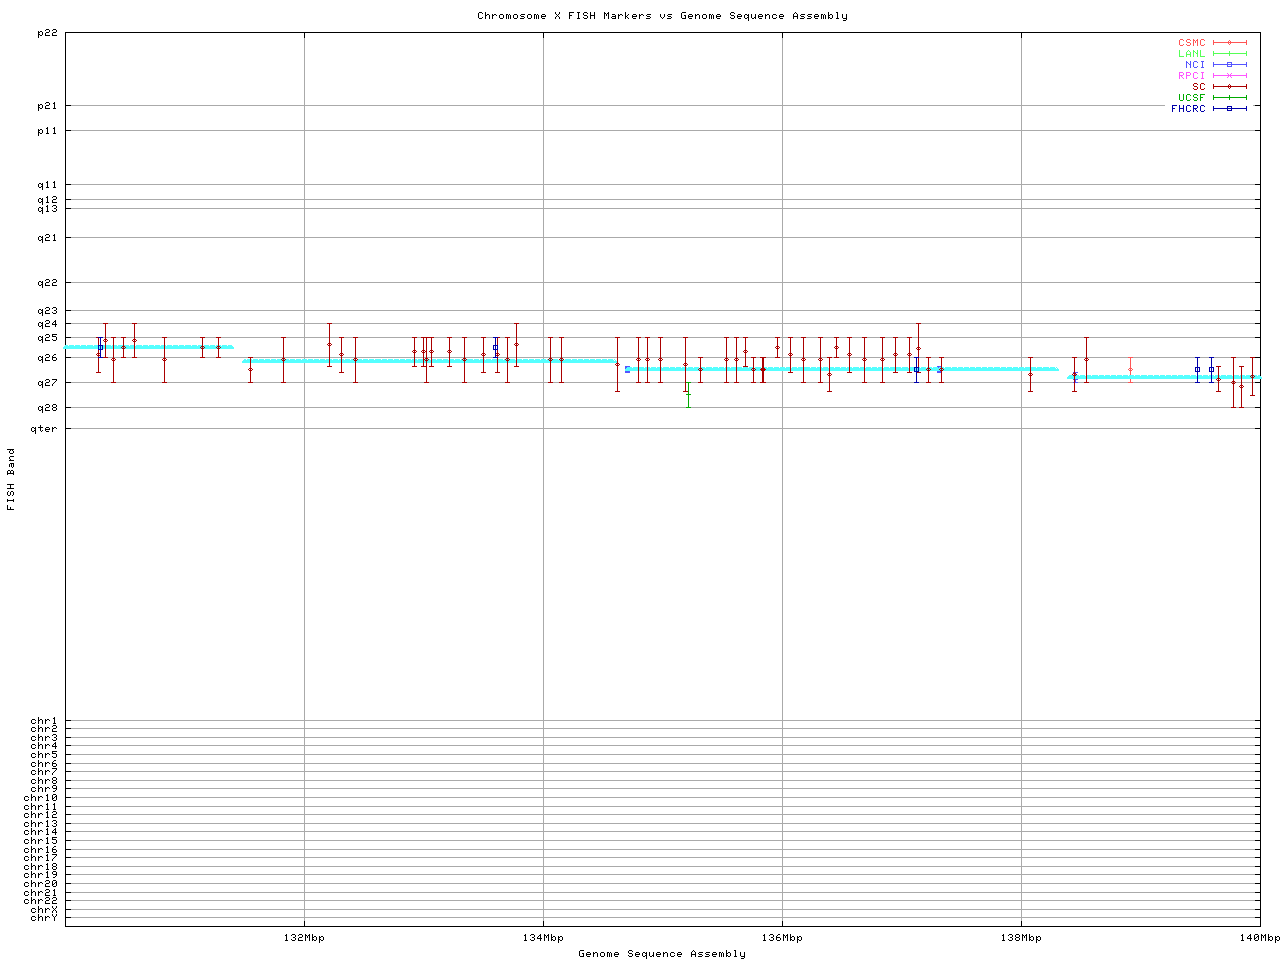1280x960 pixels.
Task: Select the SC dark red legend marker
Action: pyautogui.click(x=1229, y=87)
